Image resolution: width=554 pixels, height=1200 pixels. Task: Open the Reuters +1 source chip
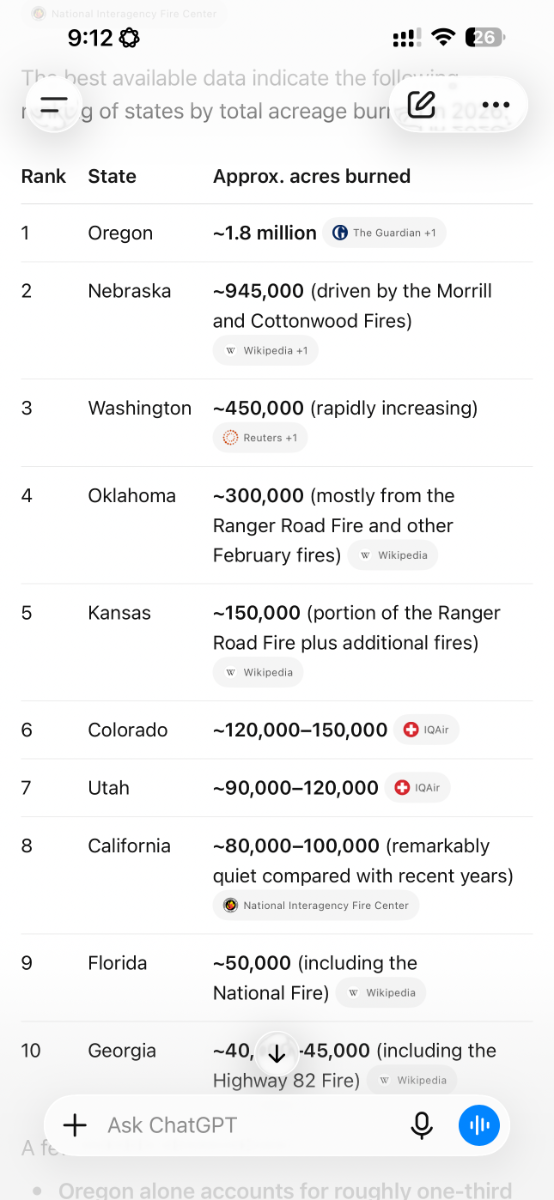click(x=260, y=438)
